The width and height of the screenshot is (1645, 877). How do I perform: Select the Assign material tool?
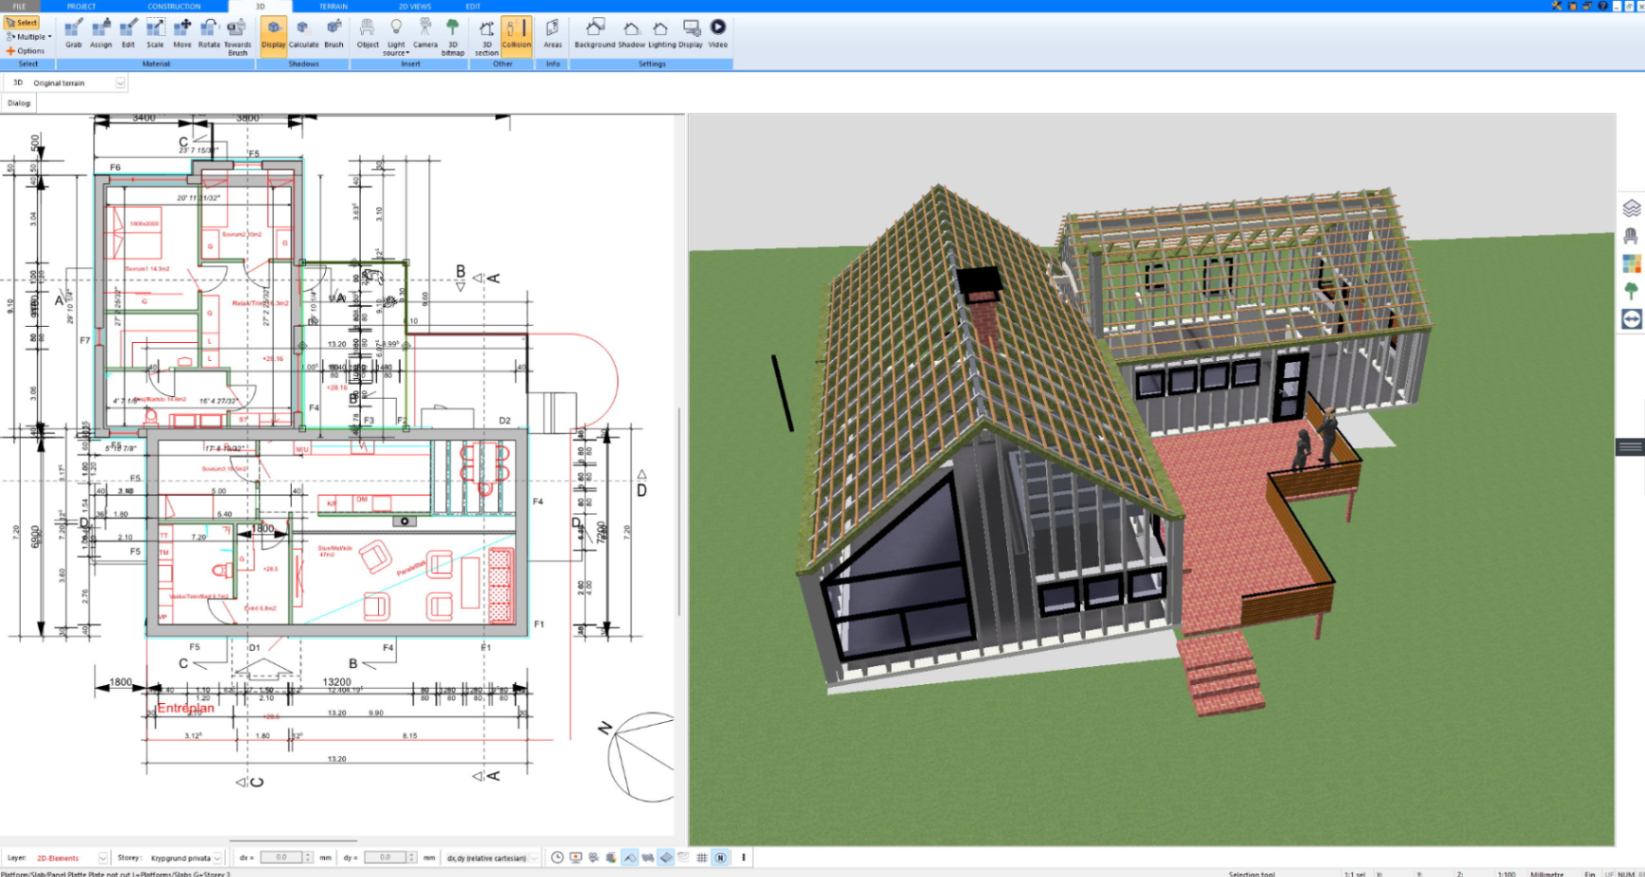tap(101, 33)
